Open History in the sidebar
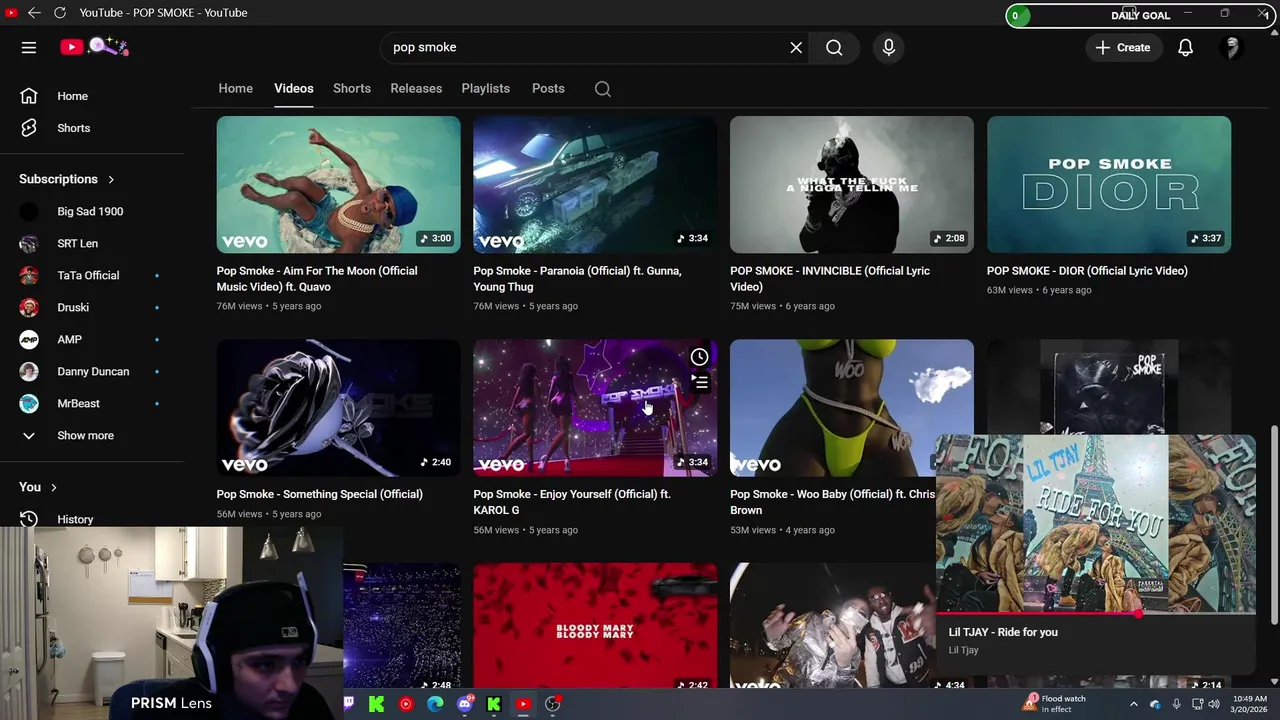The height and width of the screenshot is (720, 1280). click(92, 519)
